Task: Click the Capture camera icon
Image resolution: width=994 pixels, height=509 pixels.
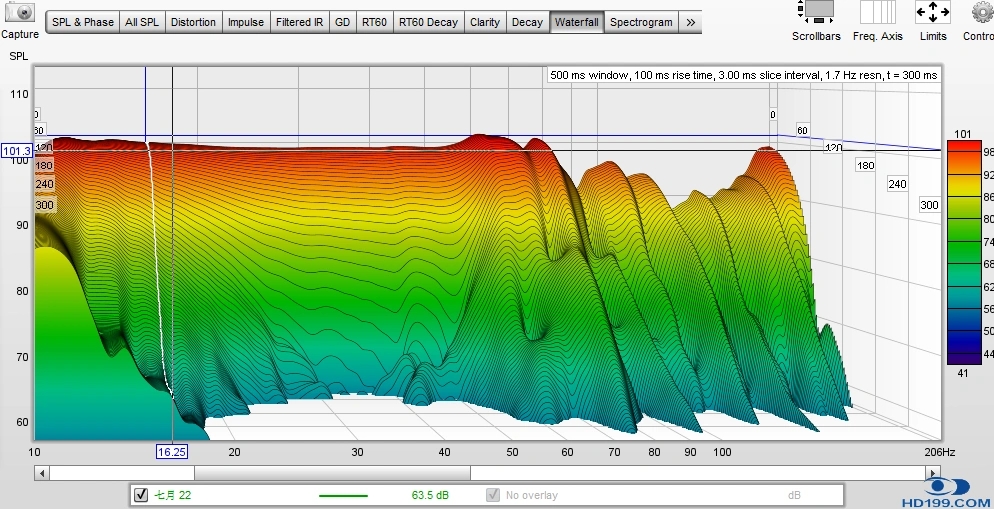Action: point(19,14)
